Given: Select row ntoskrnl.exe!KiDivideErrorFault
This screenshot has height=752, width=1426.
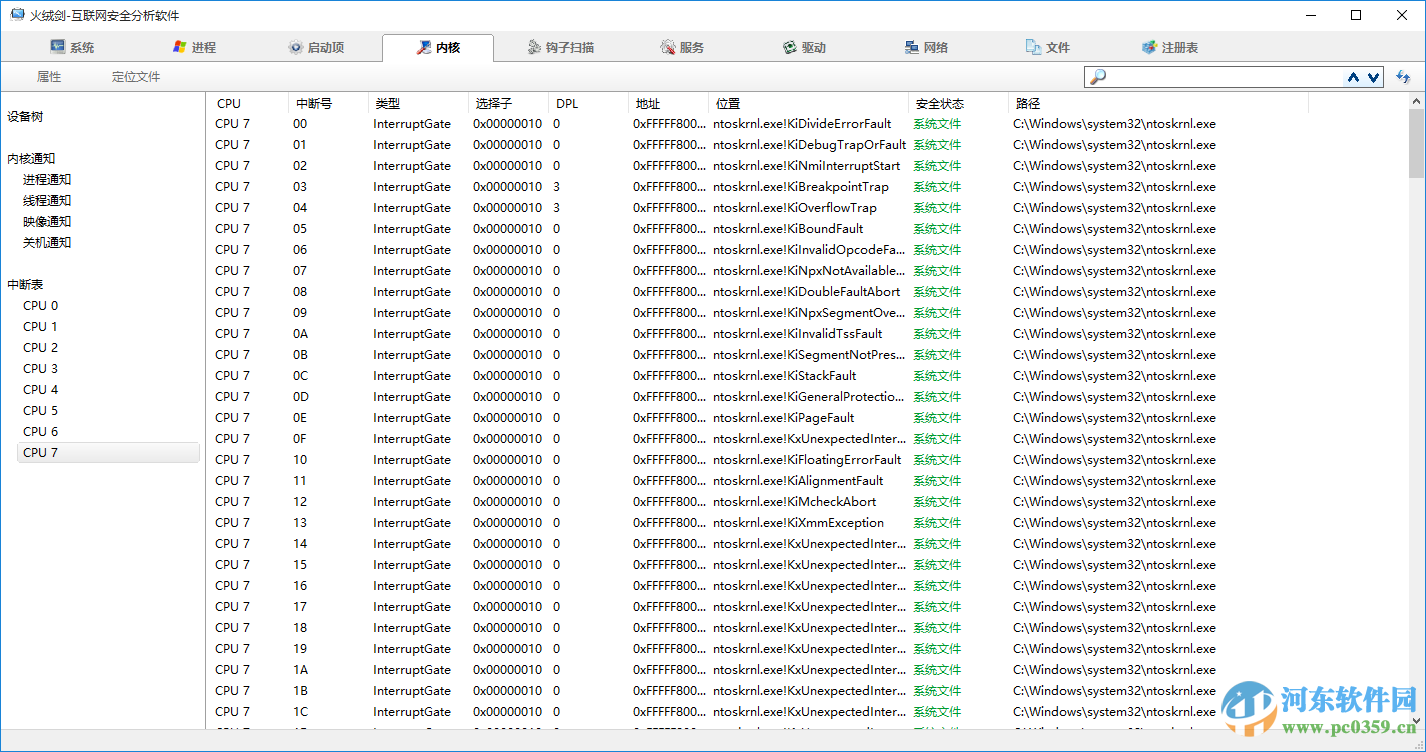Looking at the screenshot, I should (808, 124).
